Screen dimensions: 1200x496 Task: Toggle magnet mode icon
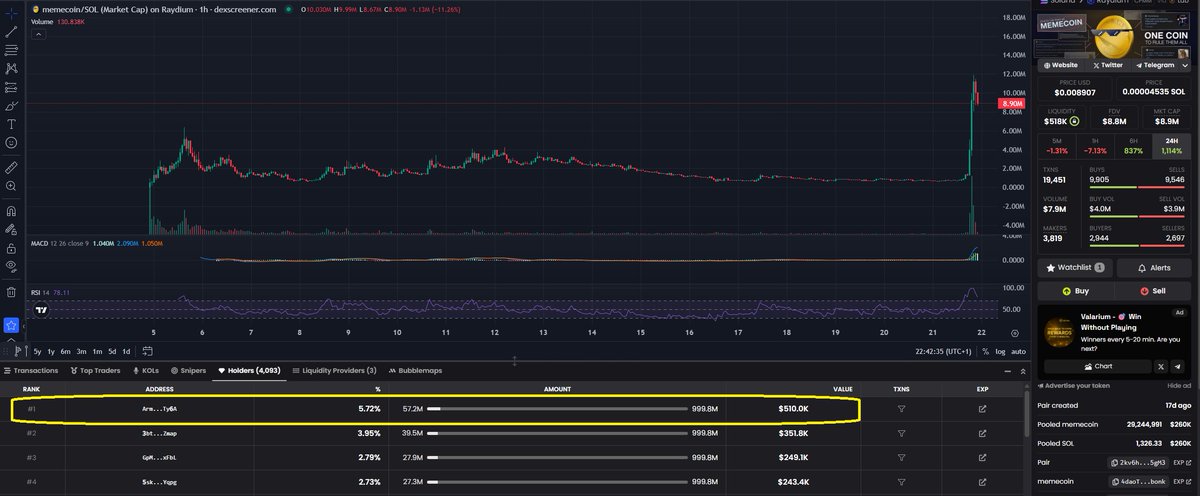[x=11, y=210]
